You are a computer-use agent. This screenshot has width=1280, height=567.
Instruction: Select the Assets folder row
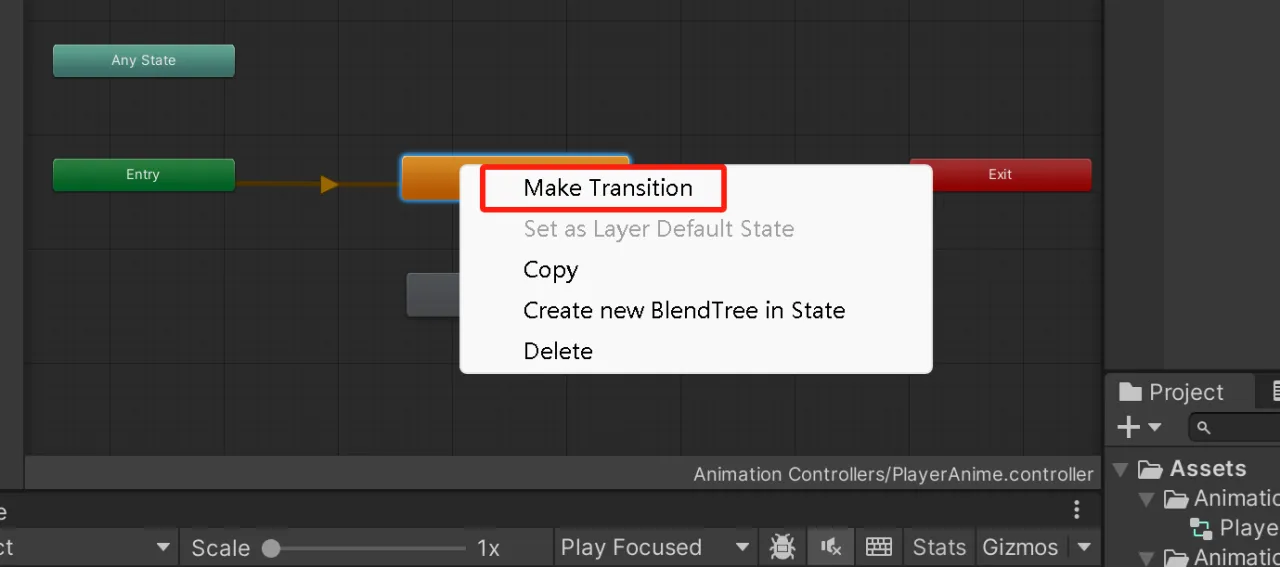coord(1195,469)
